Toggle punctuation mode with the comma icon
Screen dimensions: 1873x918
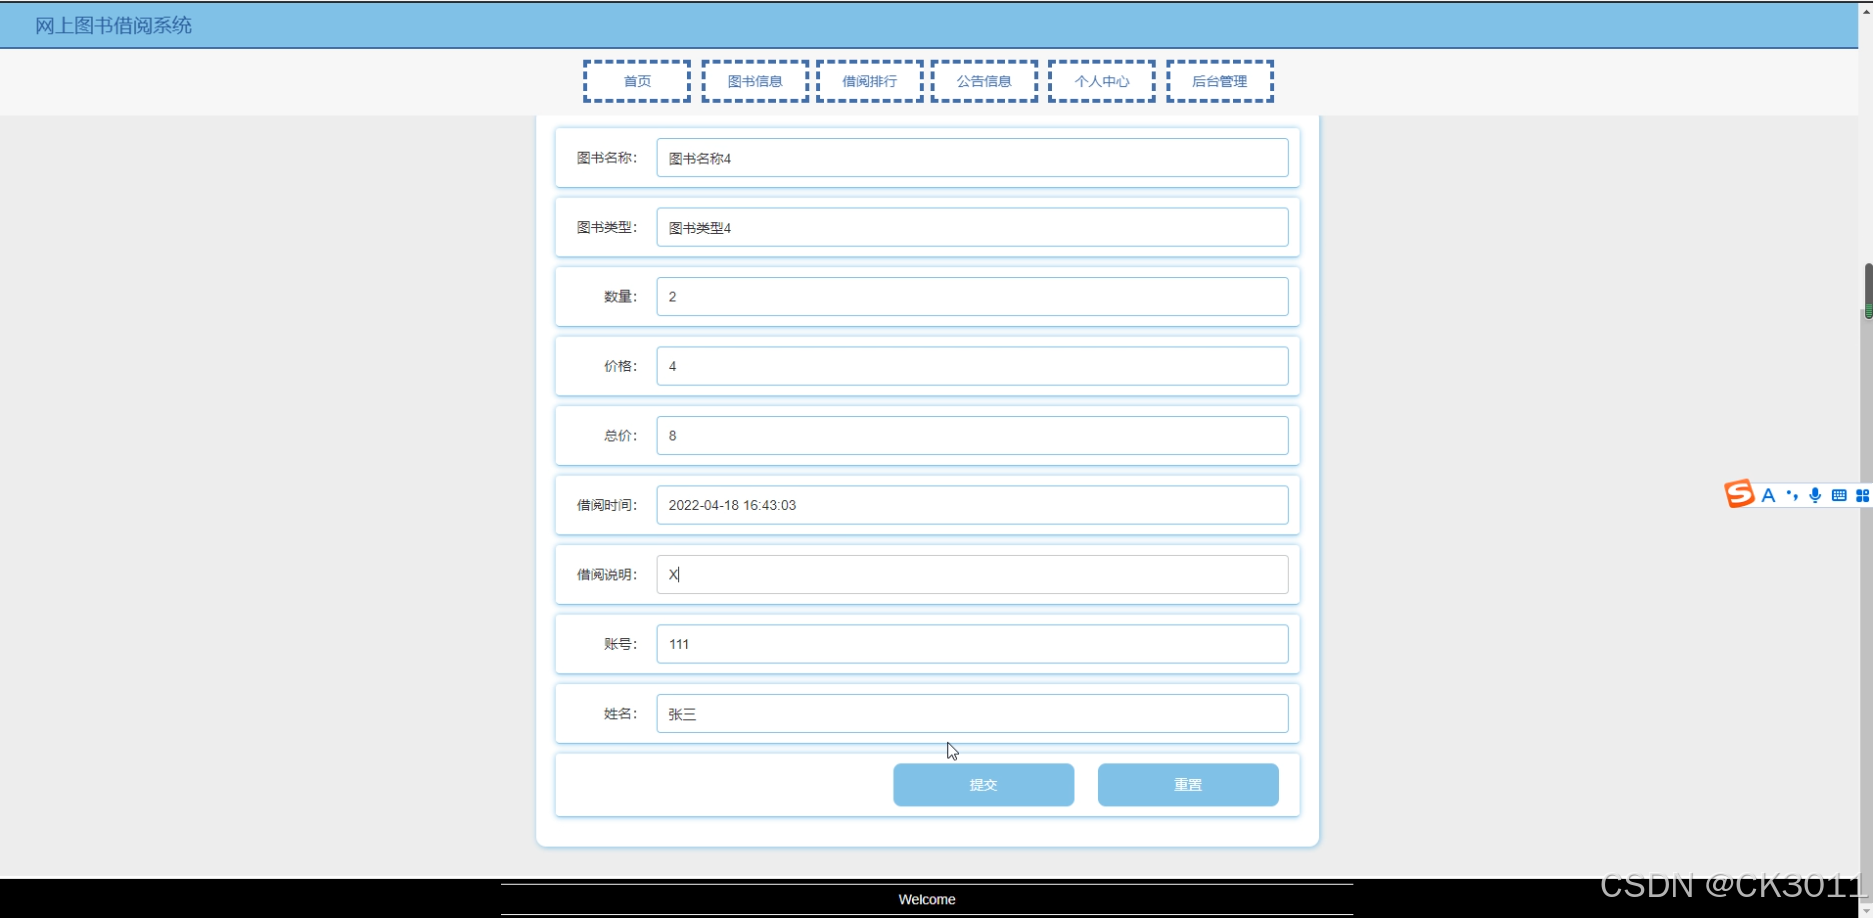coord(1791,494)
